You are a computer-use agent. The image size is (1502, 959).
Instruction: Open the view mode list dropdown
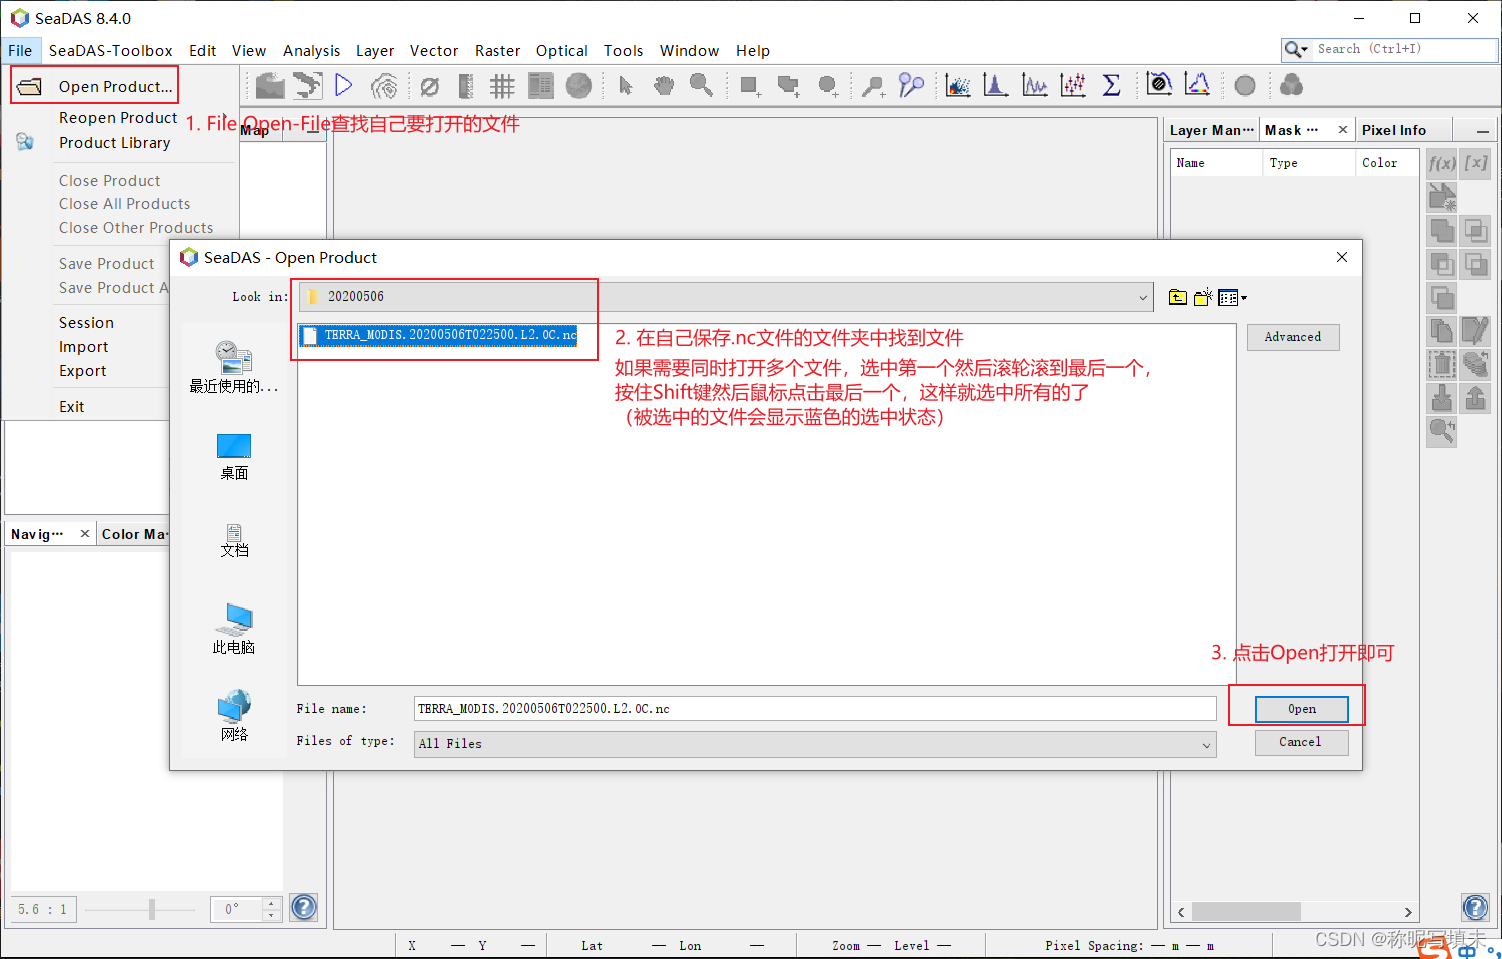tap(1233, 297)
